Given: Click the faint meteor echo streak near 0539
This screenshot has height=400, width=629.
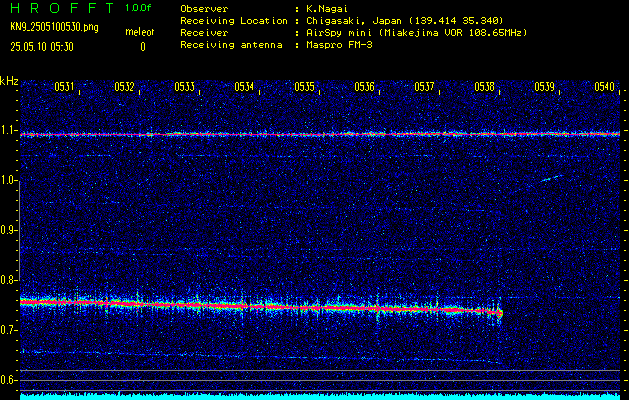Looking at the screenshot, I should point(553,178).
